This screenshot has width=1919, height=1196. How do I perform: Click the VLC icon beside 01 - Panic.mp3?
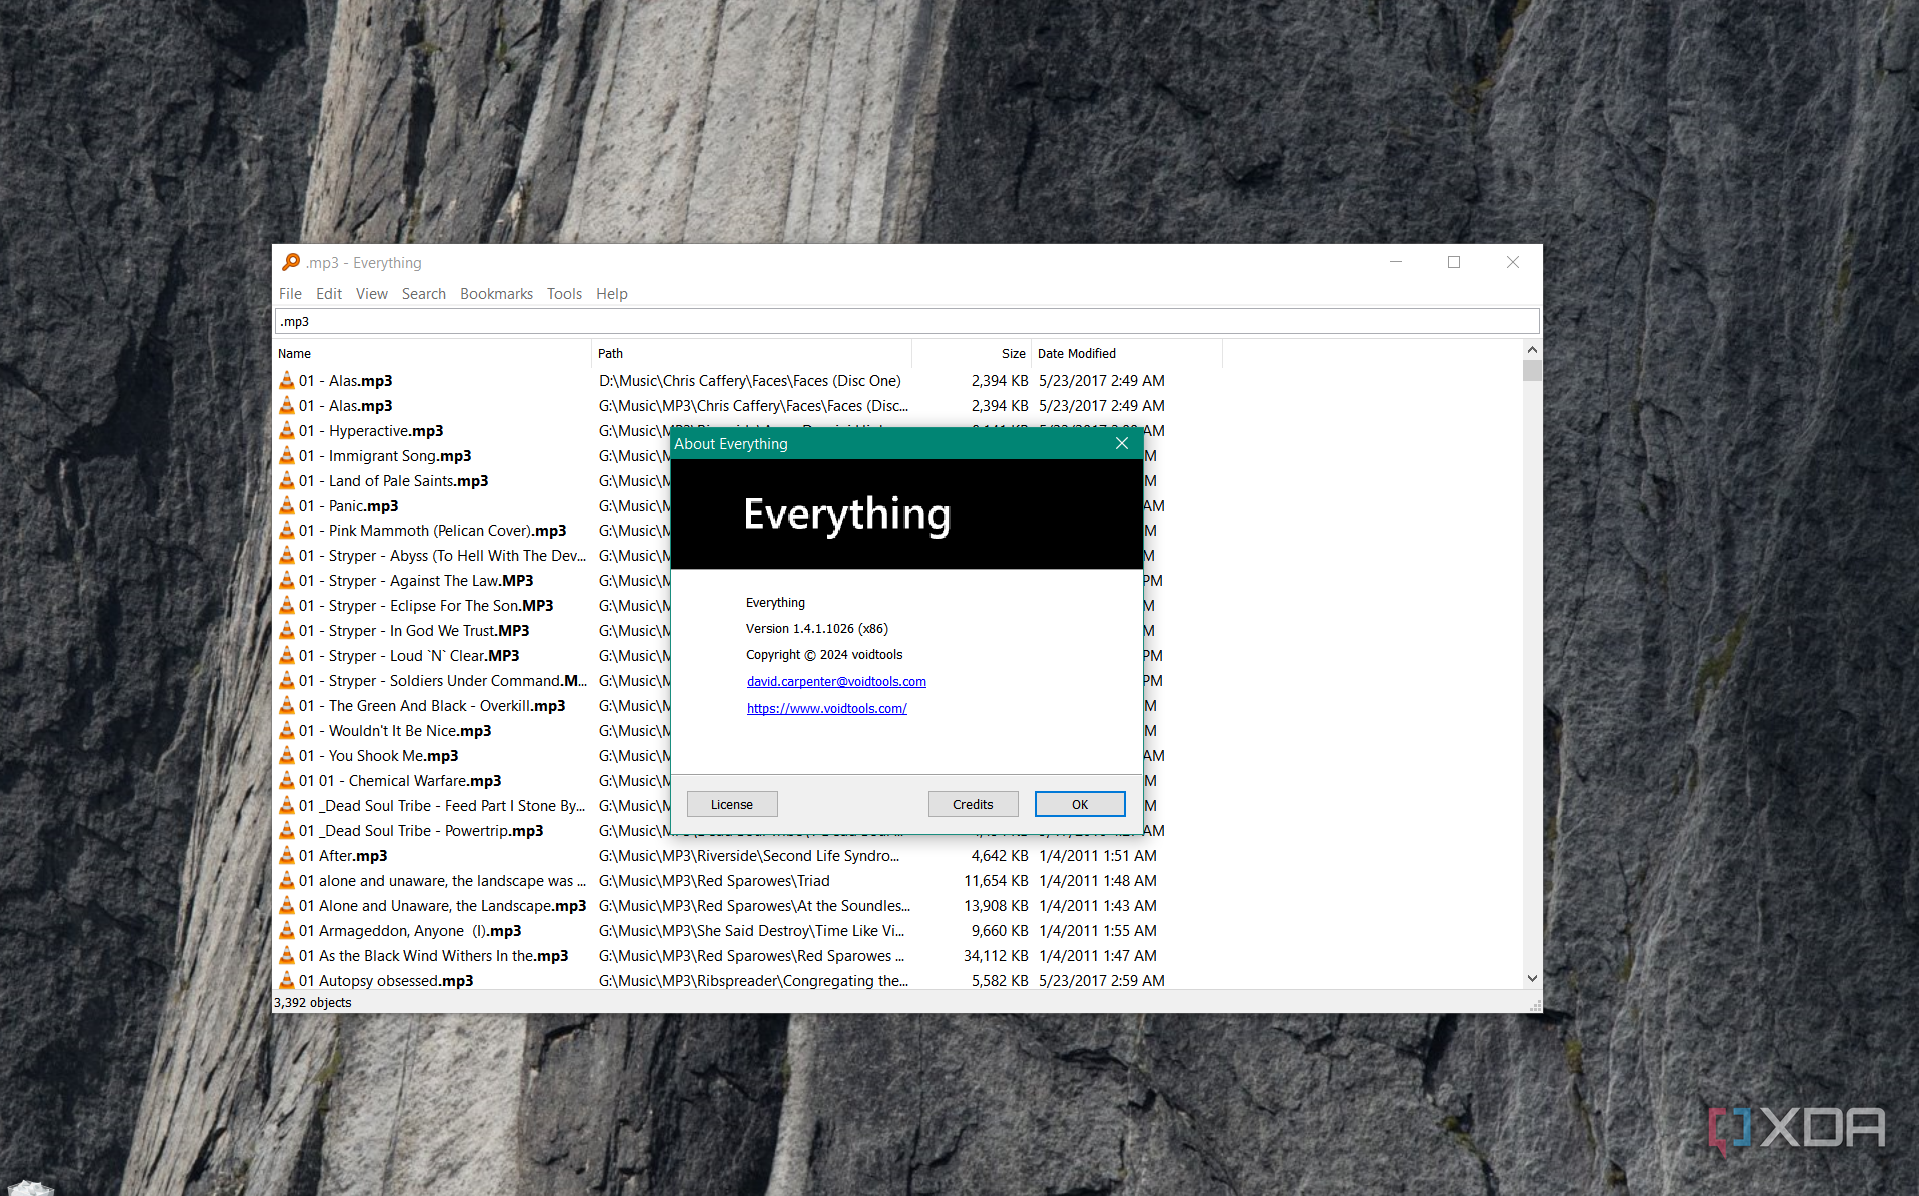(x=287, y=506)
